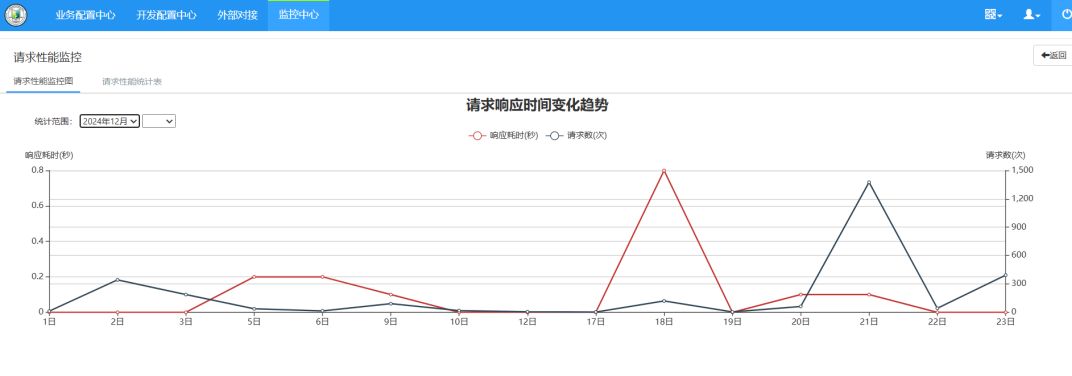Click the power logout icon
Viewport: 1072px width, 376px height.
click(x=1067, y=15)
